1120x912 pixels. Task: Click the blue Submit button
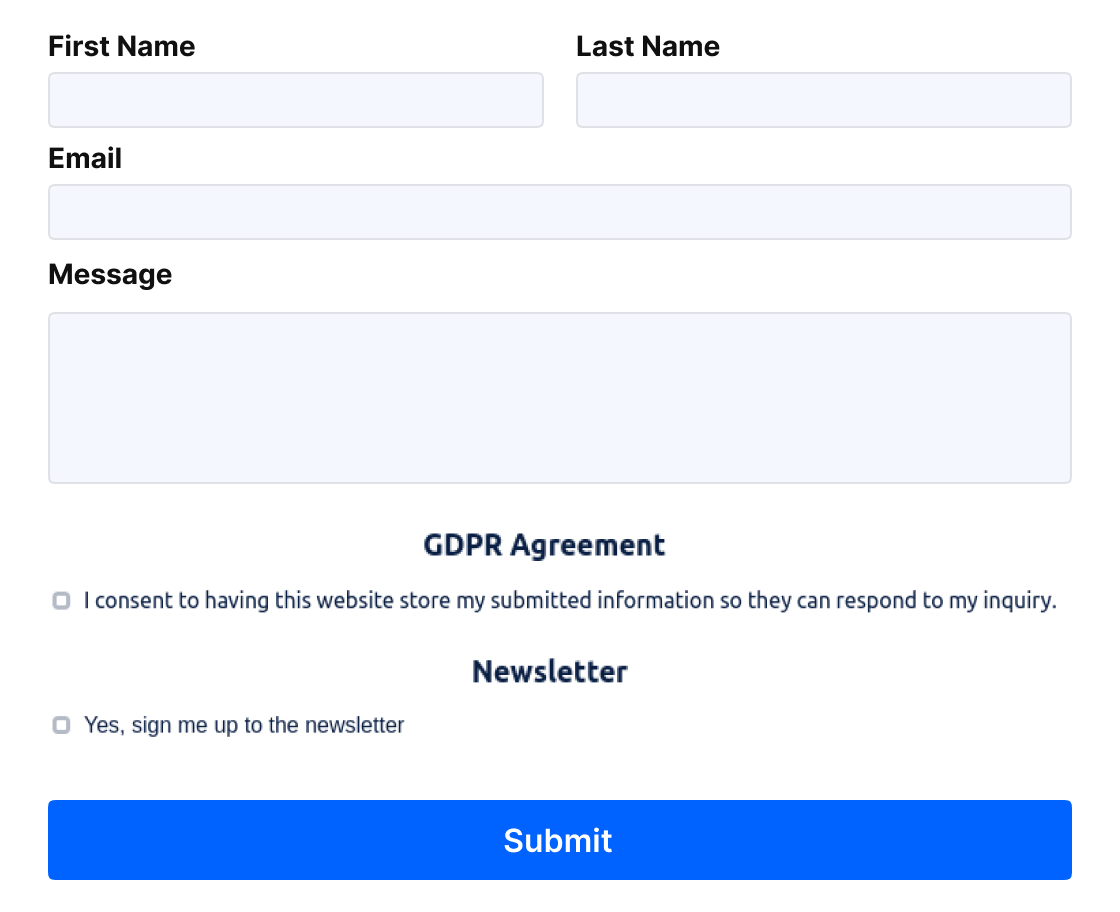pyautogui.click(x=560, y=840)
